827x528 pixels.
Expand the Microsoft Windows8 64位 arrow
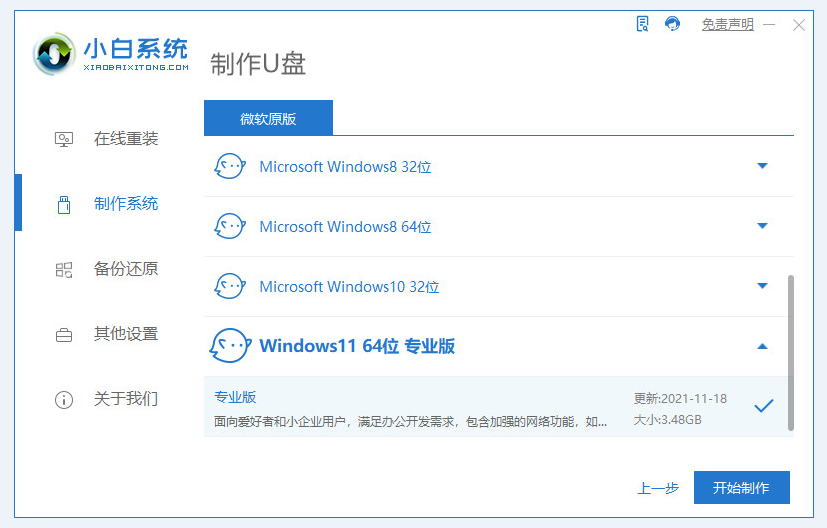pyautogui.click(x=762, y=226)
